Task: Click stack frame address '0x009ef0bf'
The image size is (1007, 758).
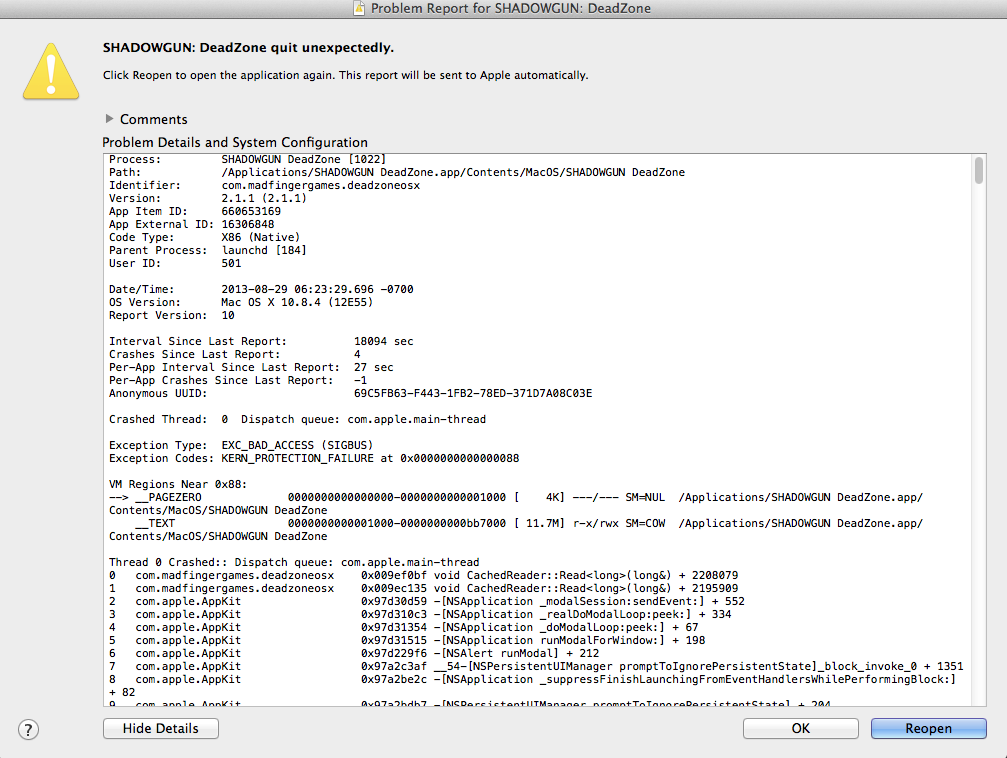Action: 393,575
